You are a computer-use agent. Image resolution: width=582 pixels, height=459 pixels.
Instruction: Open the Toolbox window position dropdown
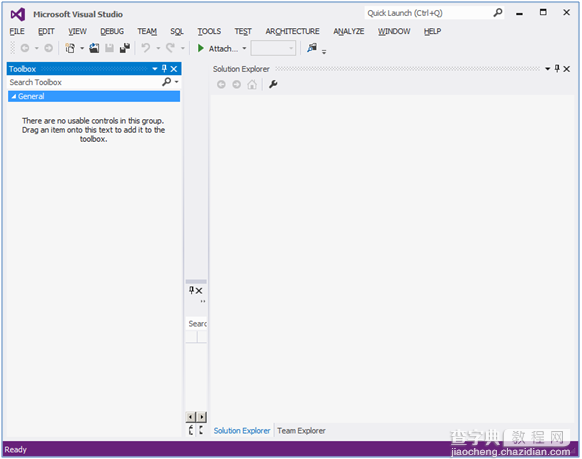click(x=155, y=69)
